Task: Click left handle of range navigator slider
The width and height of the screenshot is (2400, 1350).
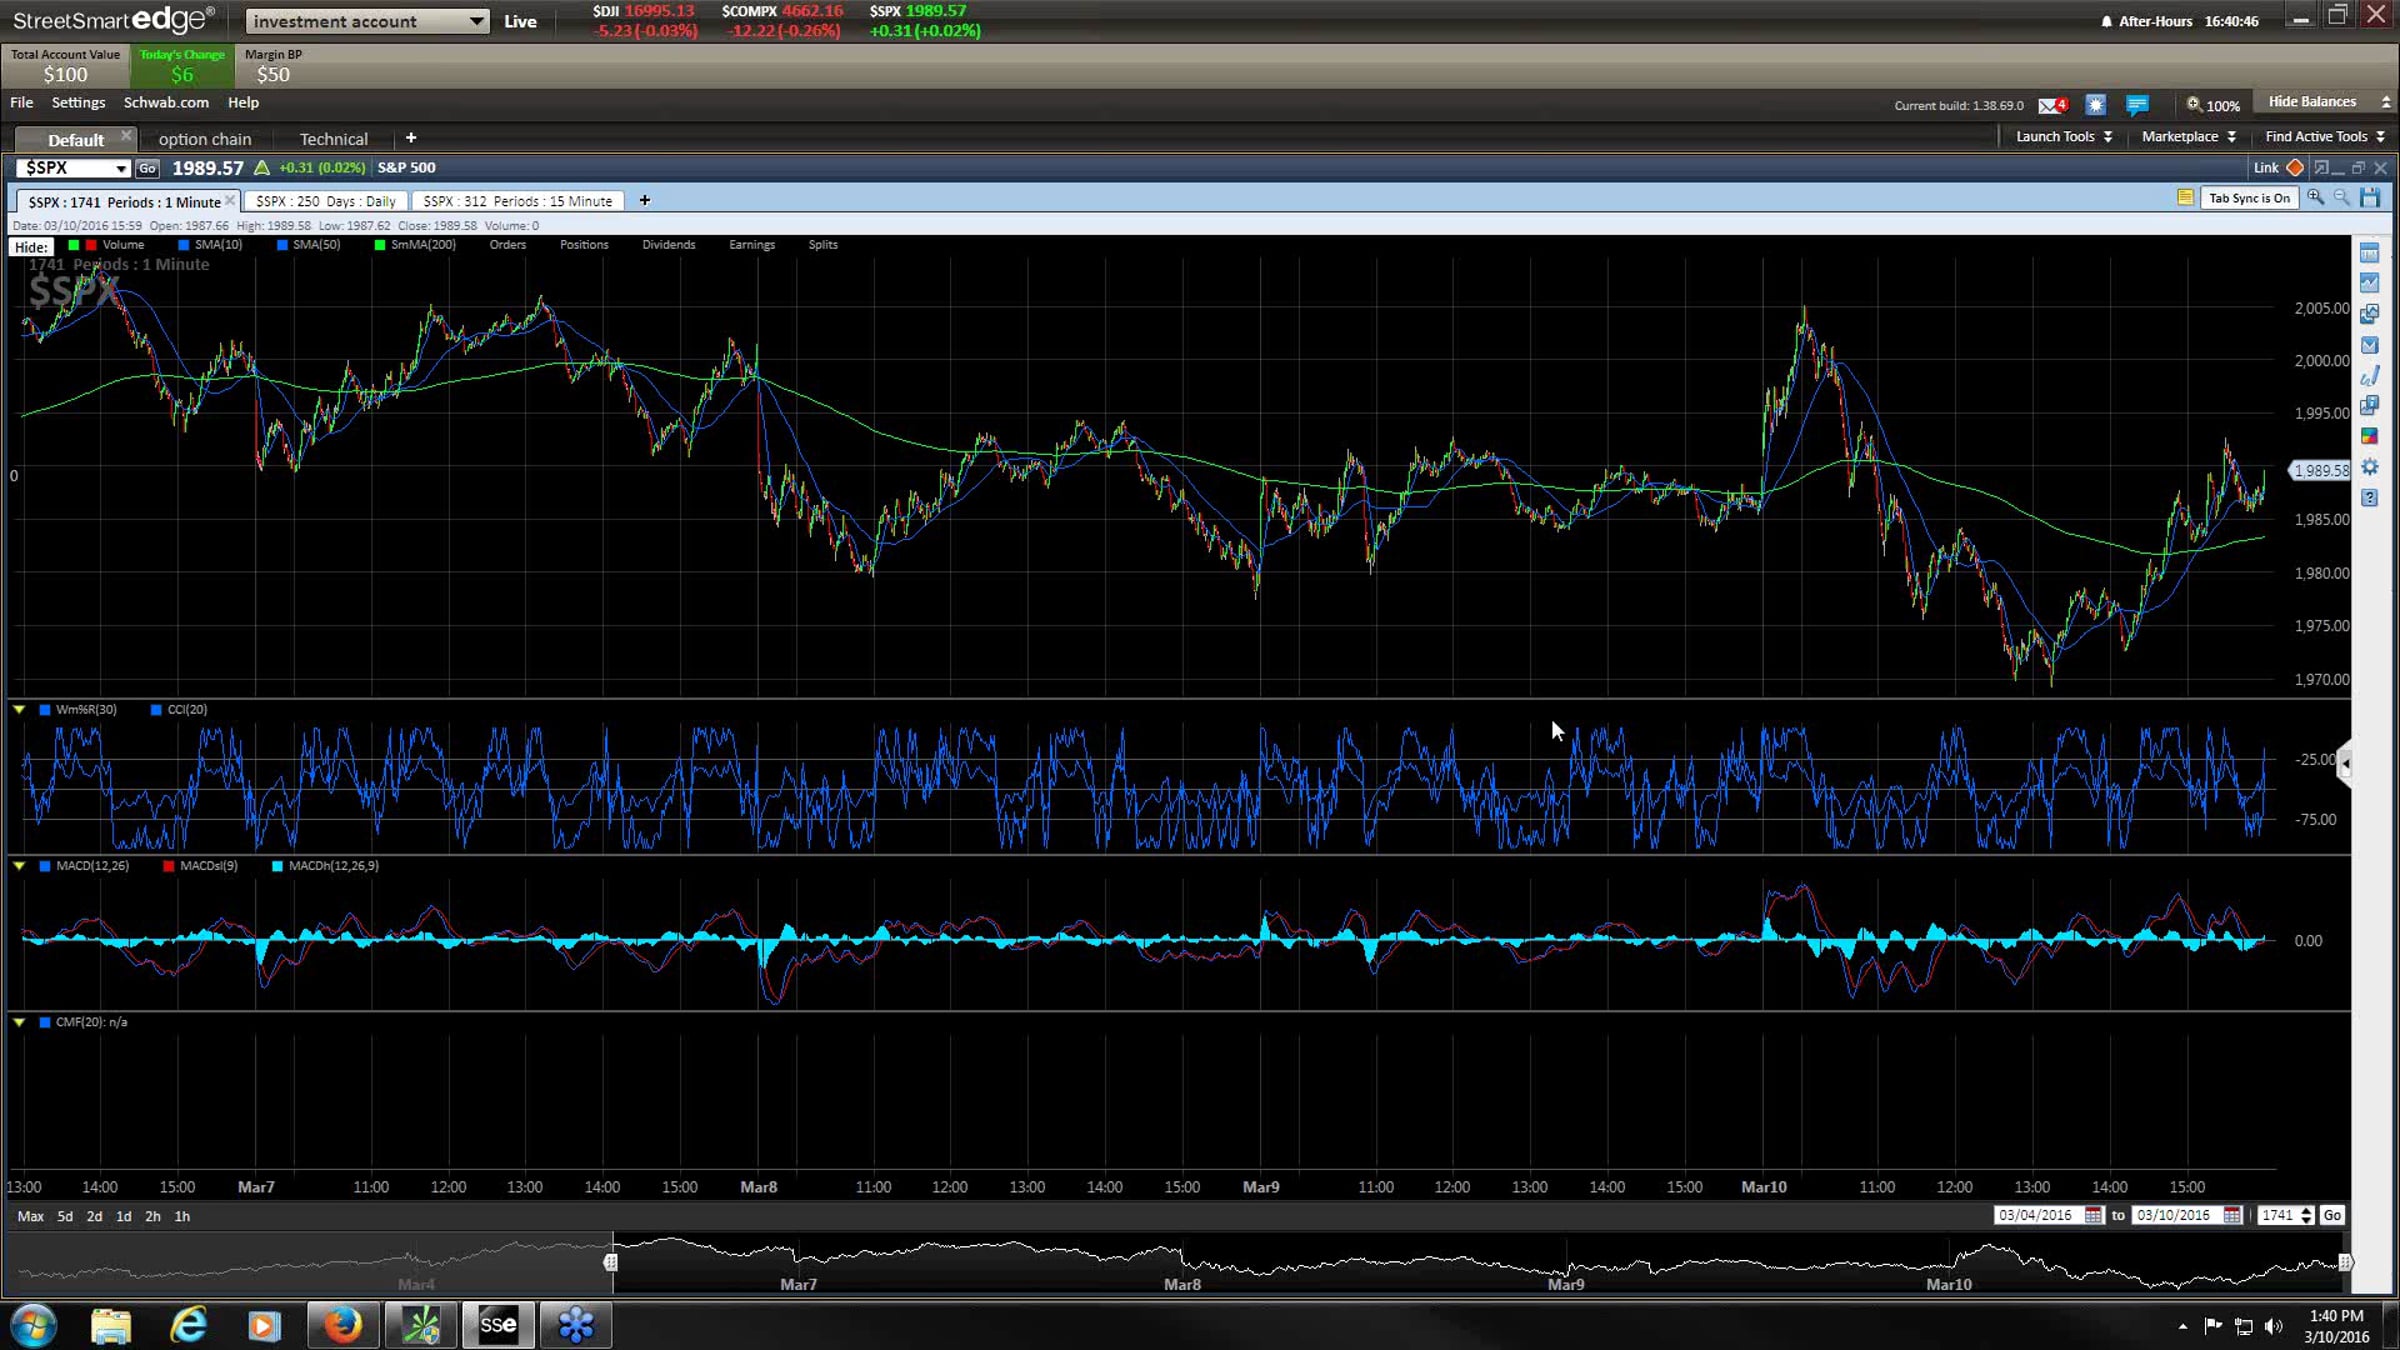Action: (x=611, y=1262)
